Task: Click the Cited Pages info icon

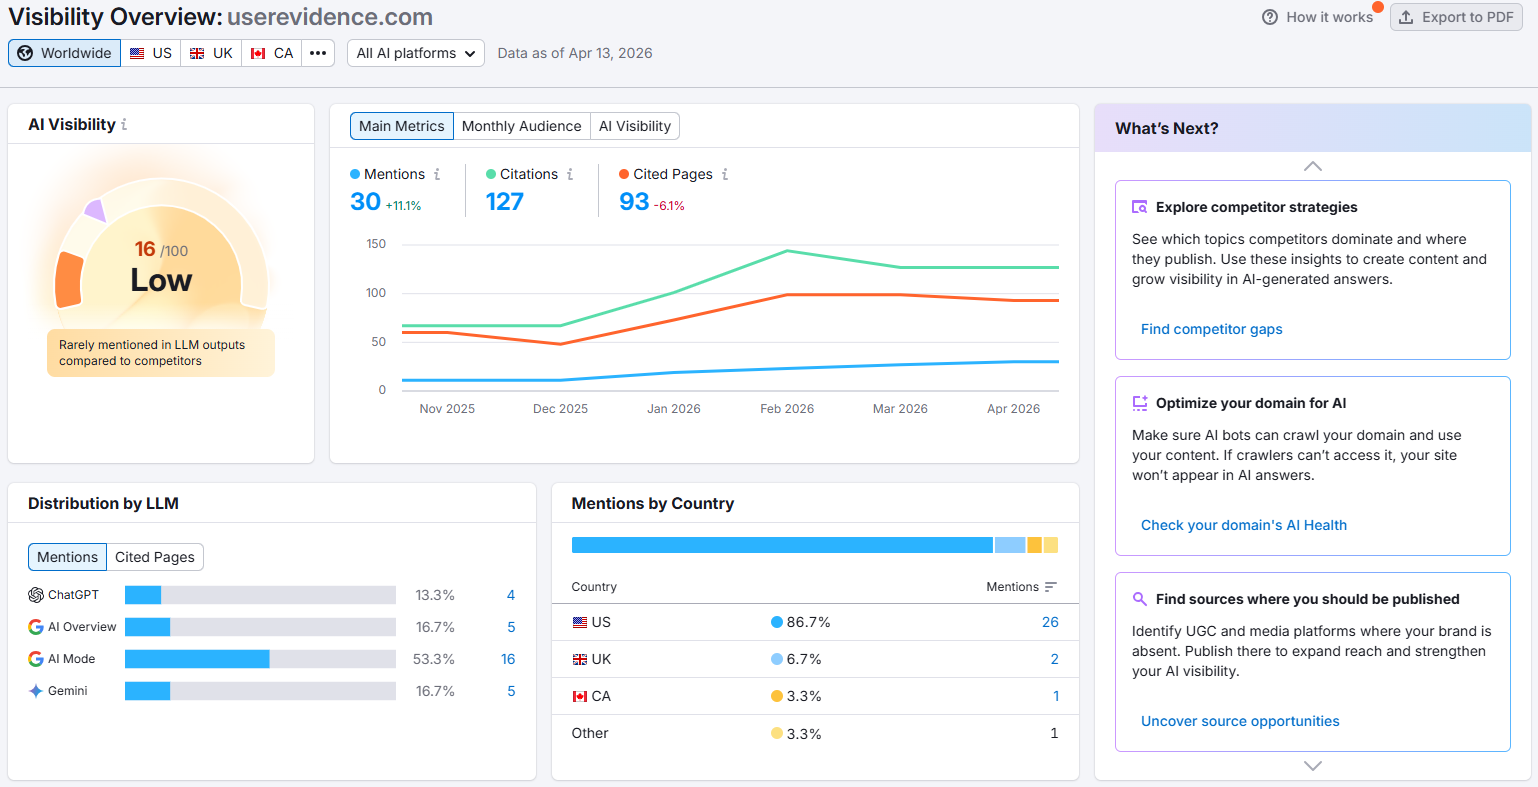Action: [725, 174]
